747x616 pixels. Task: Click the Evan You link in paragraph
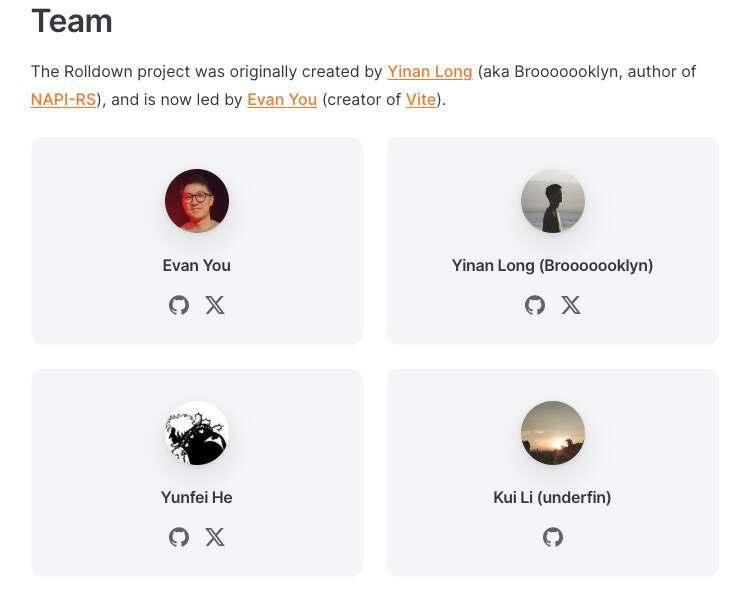[282, 100]
